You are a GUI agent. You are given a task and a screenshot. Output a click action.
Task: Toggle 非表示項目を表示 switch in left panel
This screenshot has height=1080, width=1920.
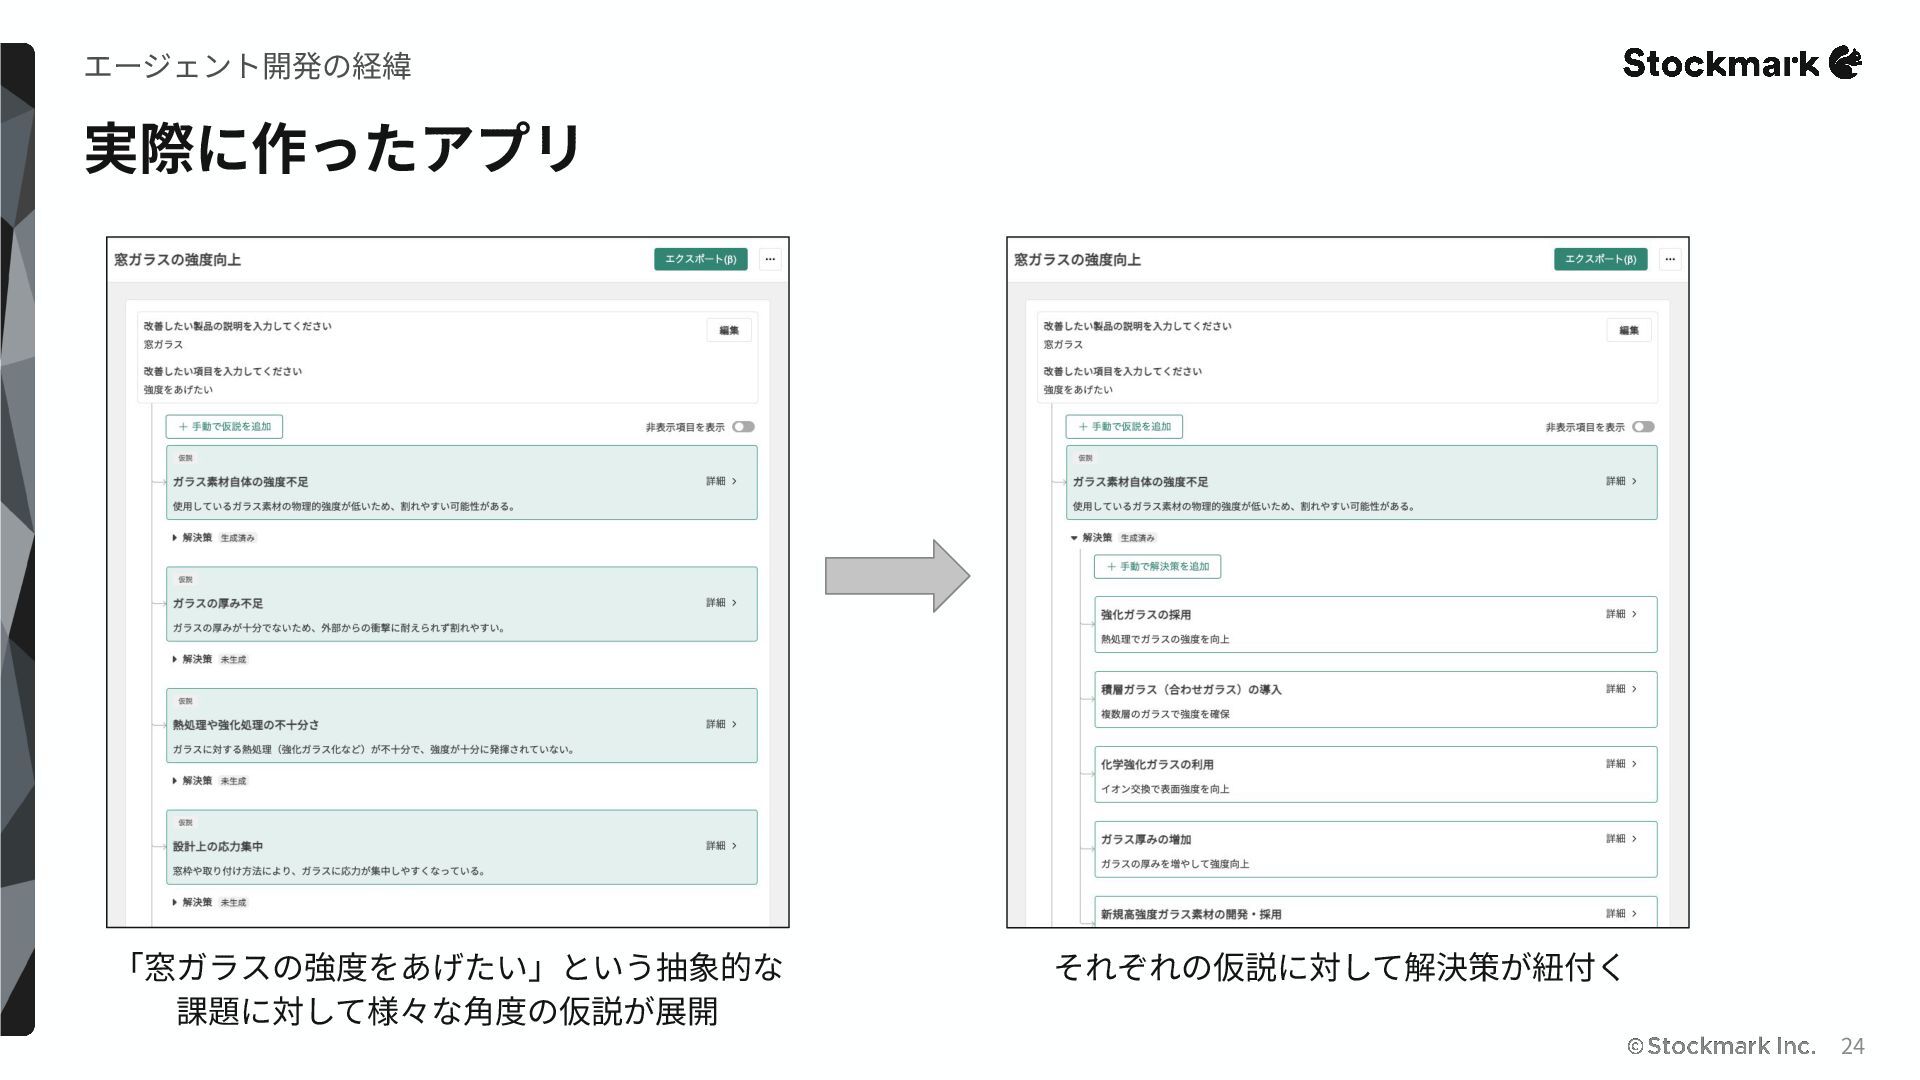(x=743, y=427)
